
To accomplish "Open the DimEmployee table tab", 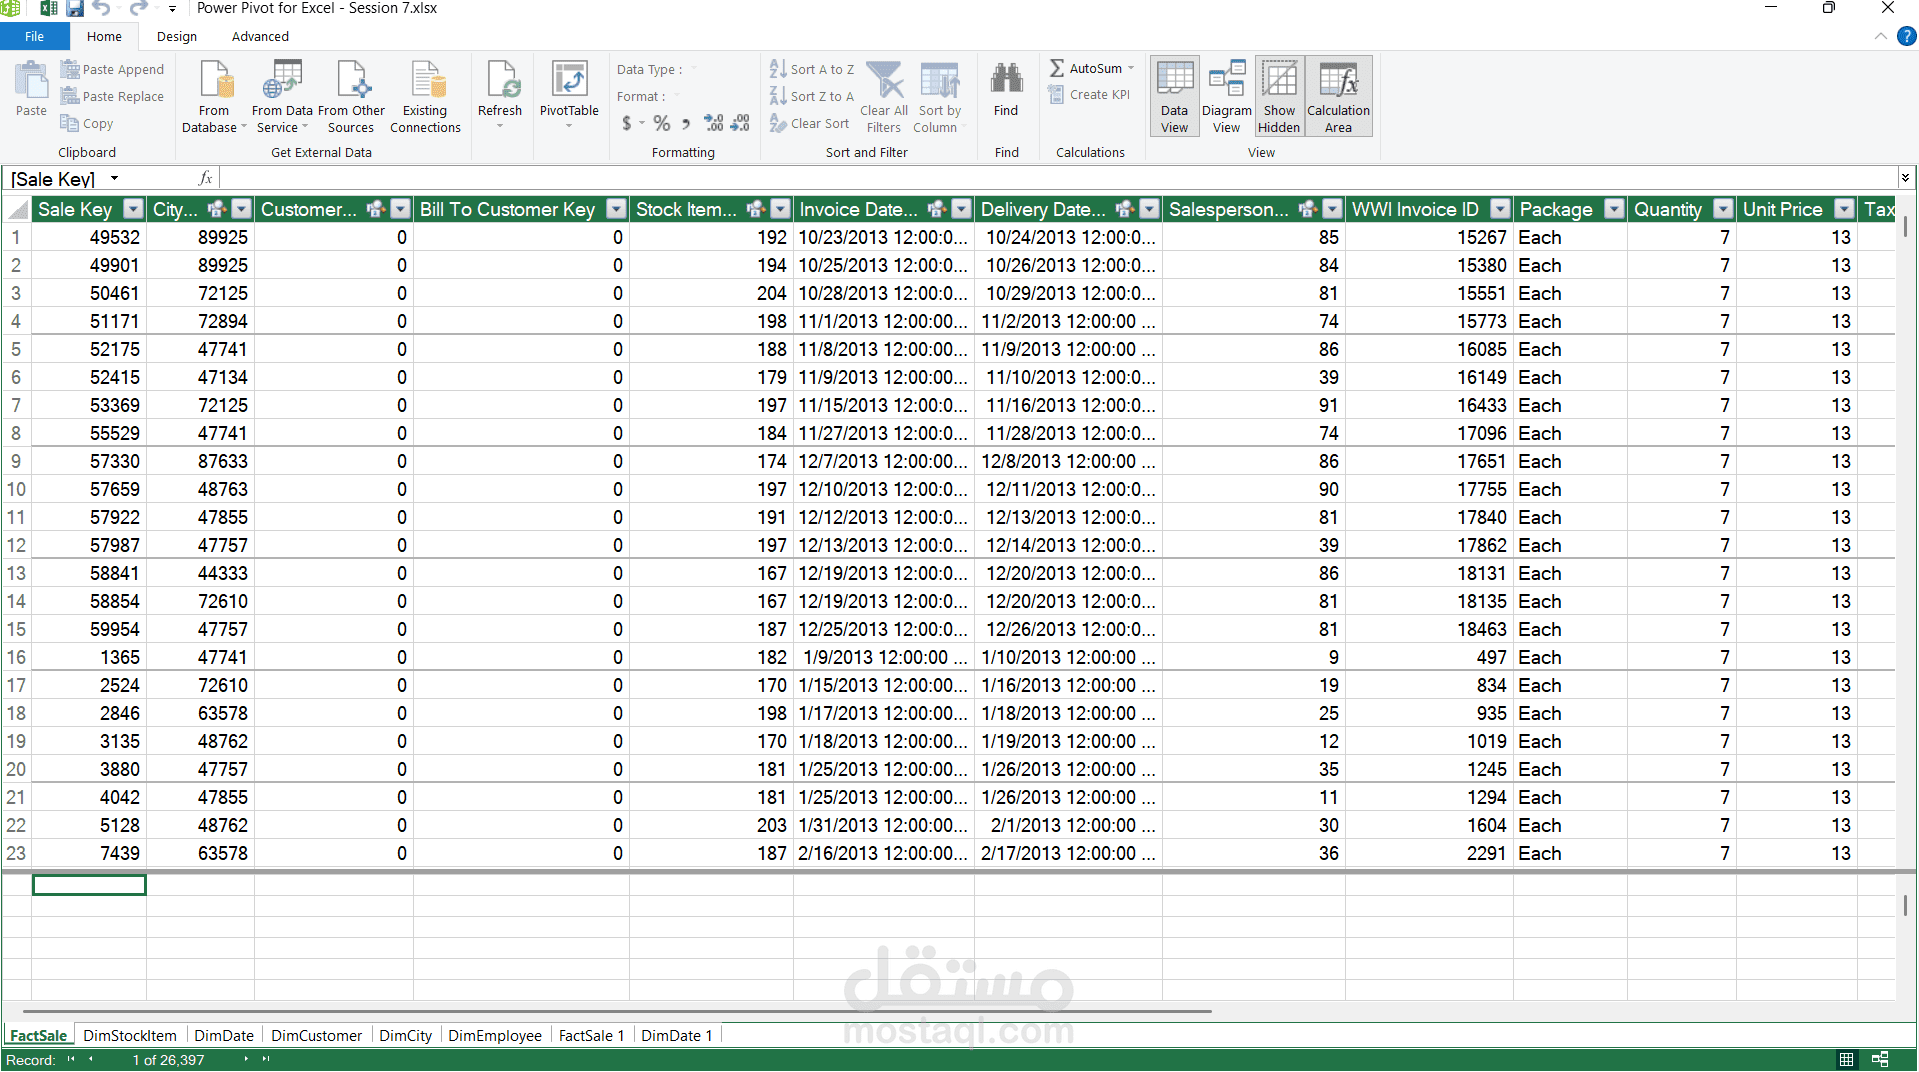I will (x=495, y=1035).
